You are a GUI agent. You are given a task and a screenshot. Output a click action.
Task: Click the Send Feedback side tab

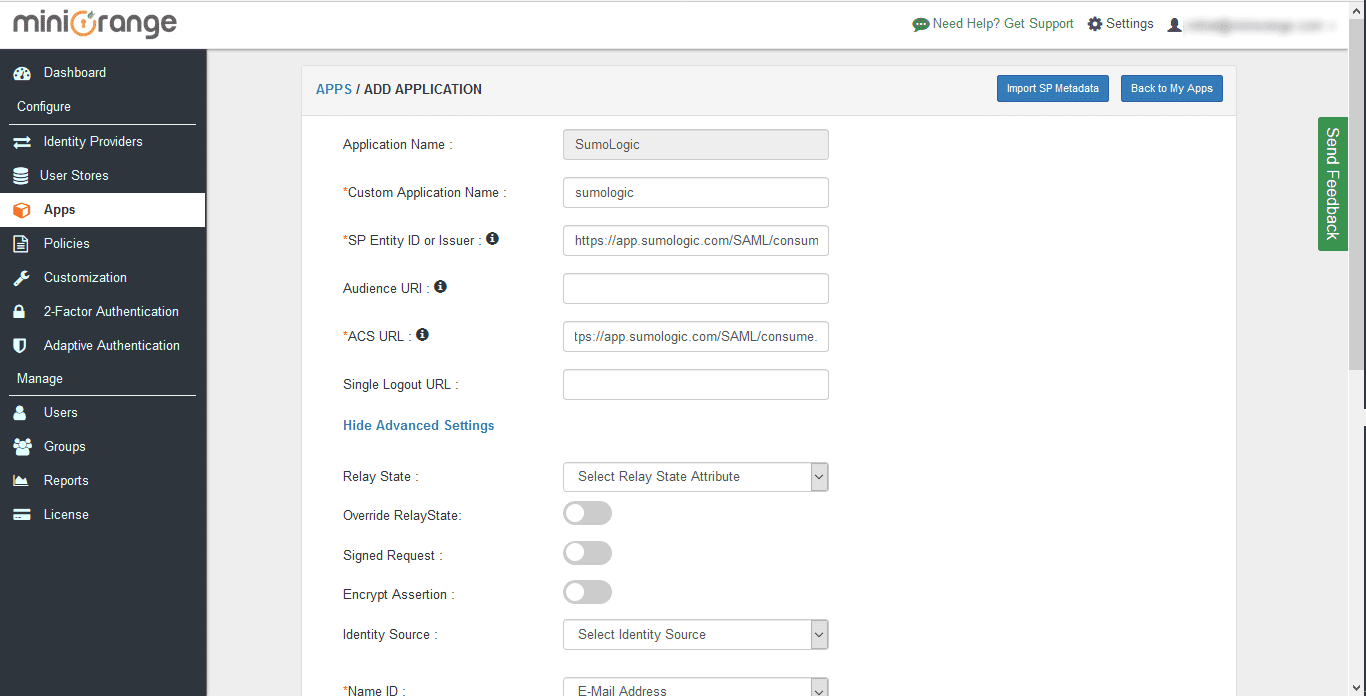1332,184
